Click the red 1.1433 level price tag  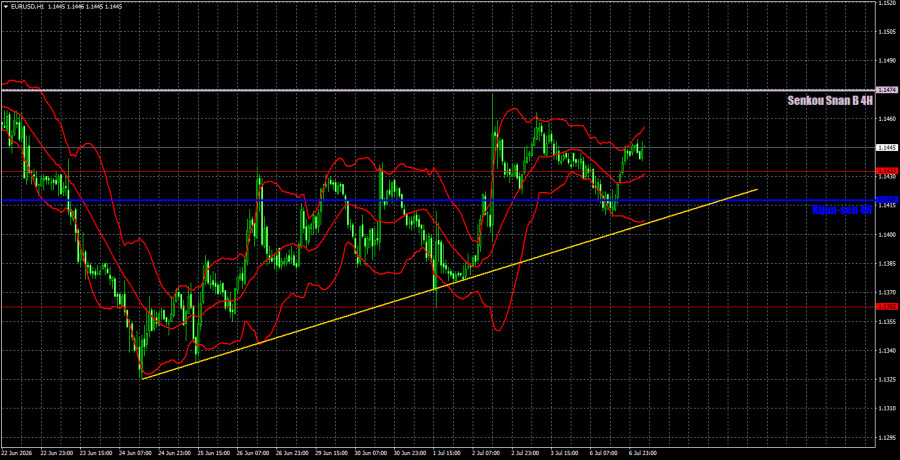tap(885, 171)
